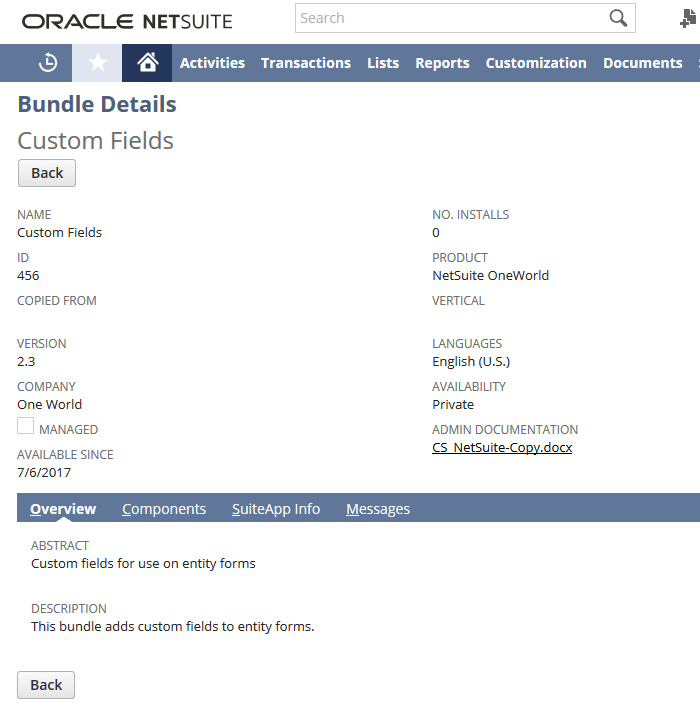Click the Oracle NetSuite logo
The width and height of the screenshot is (700, 710).
click(x=127, y=21)
